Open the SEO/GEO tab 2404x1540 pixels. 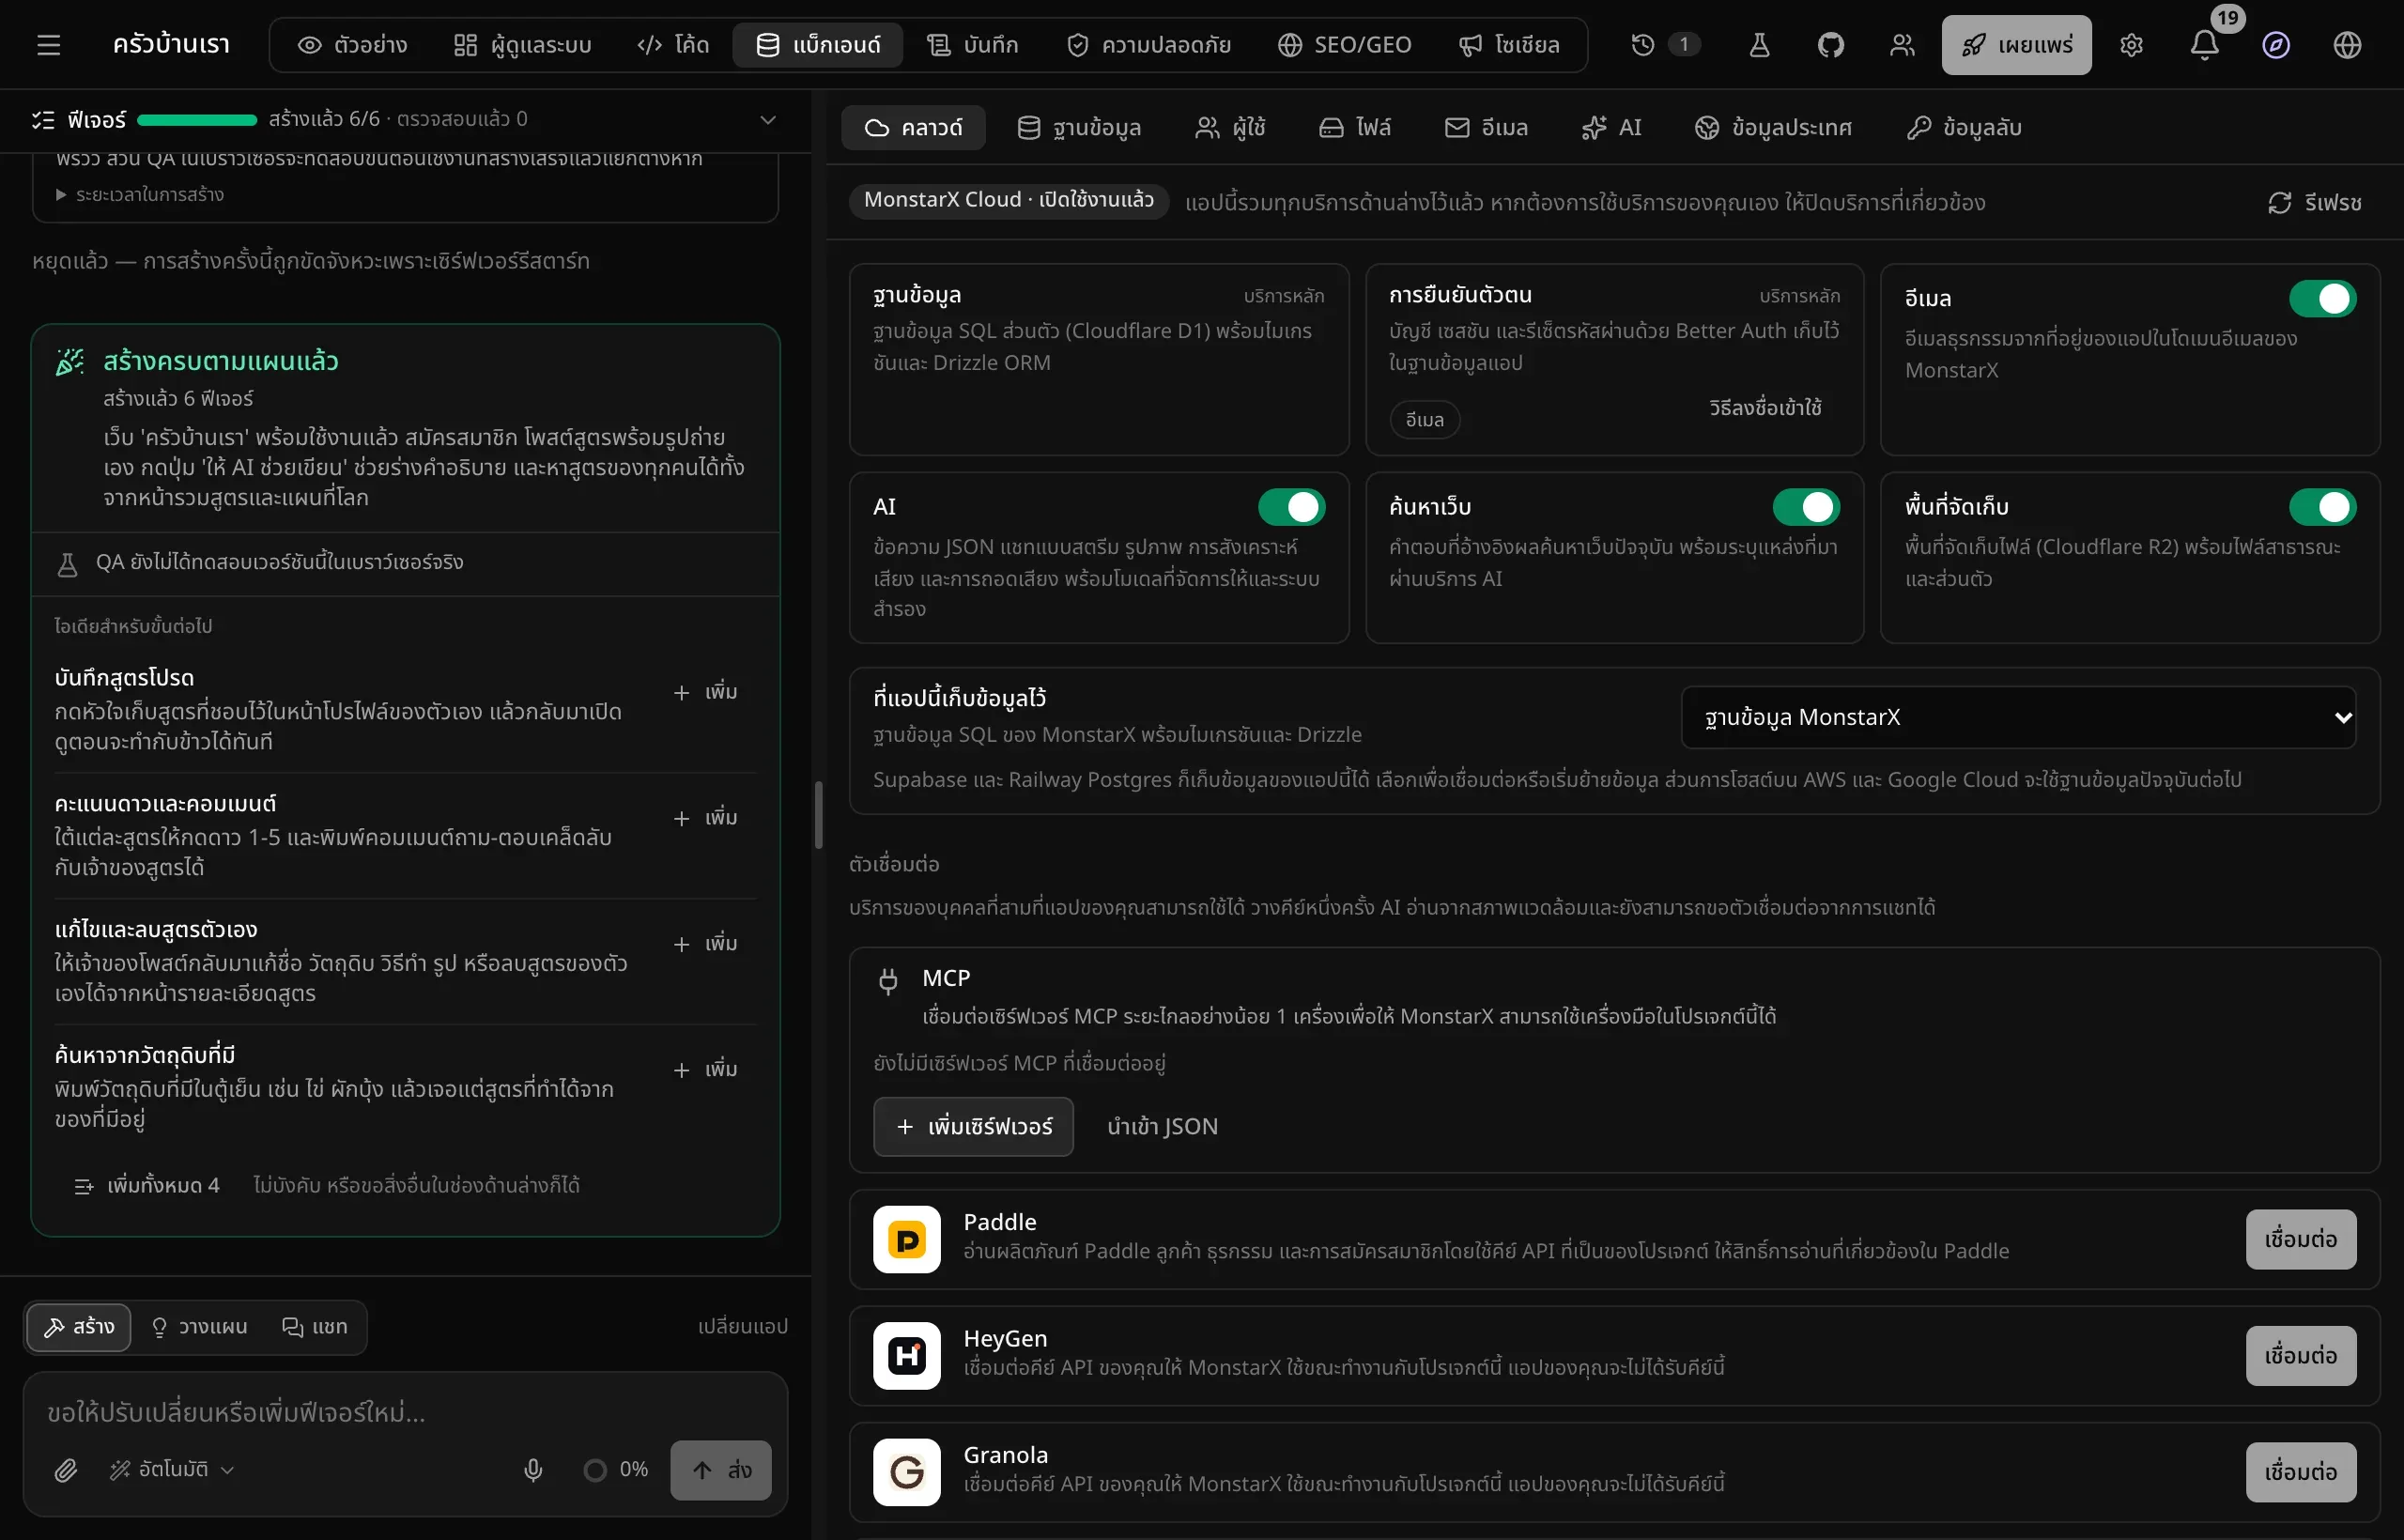click(x=1344, y=45)
